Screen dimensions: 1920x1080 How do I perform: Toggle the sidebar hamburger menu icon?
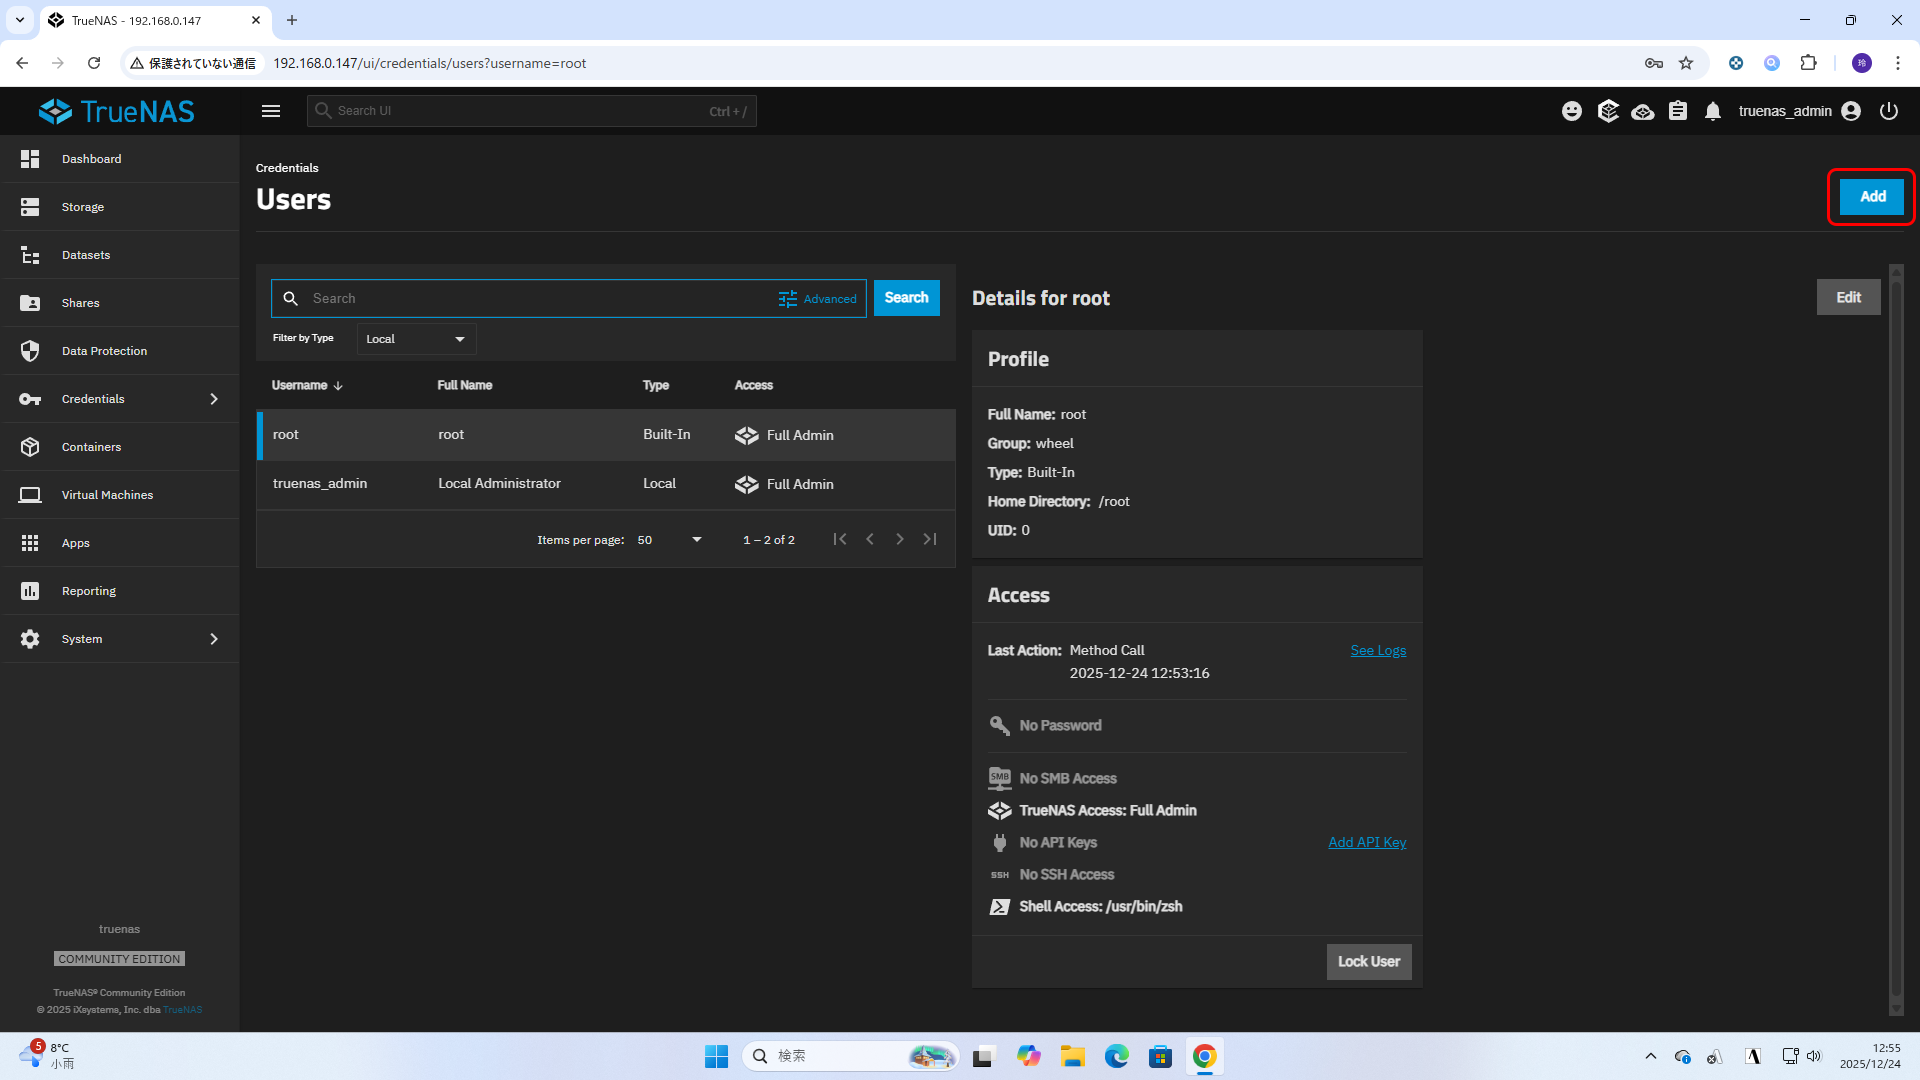point(271,111)
